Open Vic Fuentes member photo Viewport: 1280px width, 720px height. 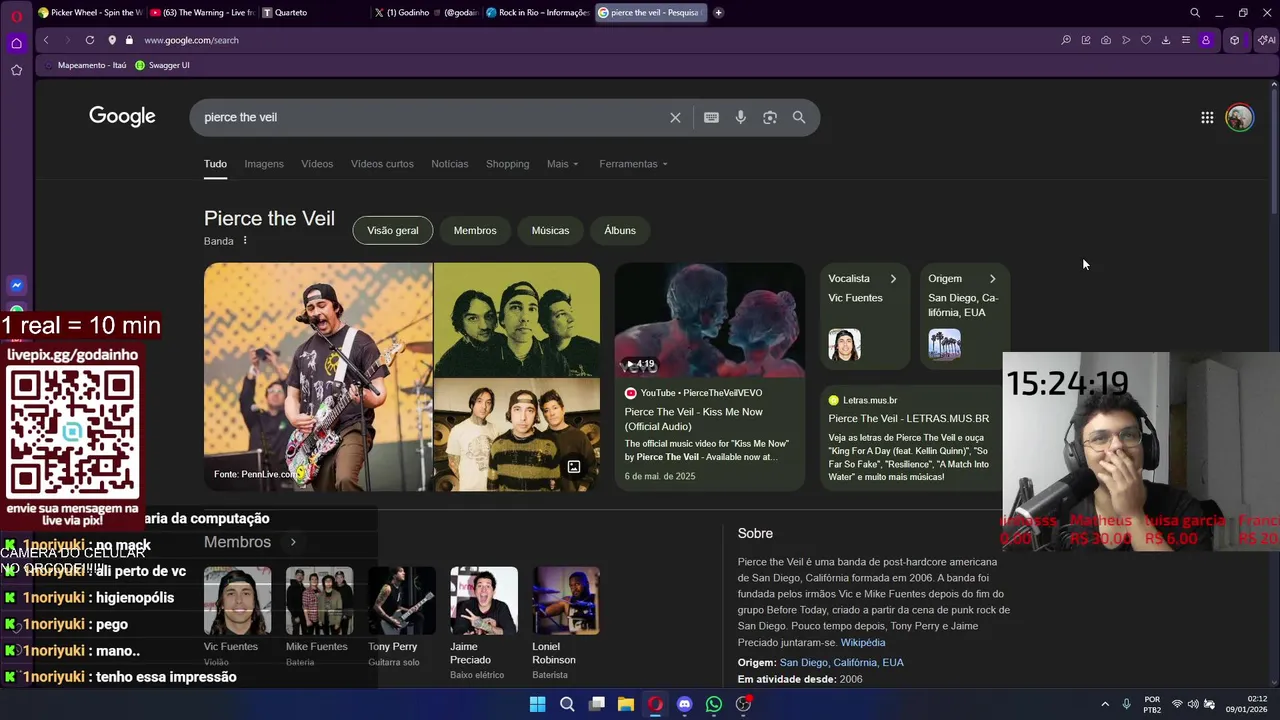(237, 600)
